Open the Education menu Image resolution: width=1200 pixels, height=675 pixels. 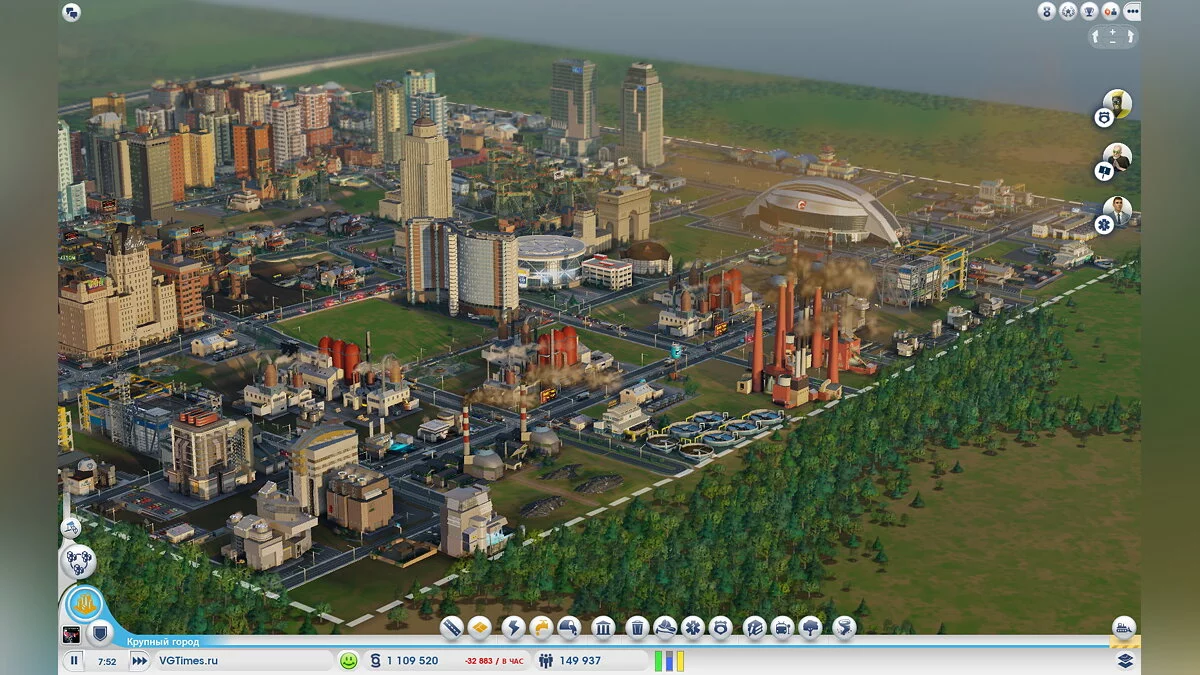point(755,628)
